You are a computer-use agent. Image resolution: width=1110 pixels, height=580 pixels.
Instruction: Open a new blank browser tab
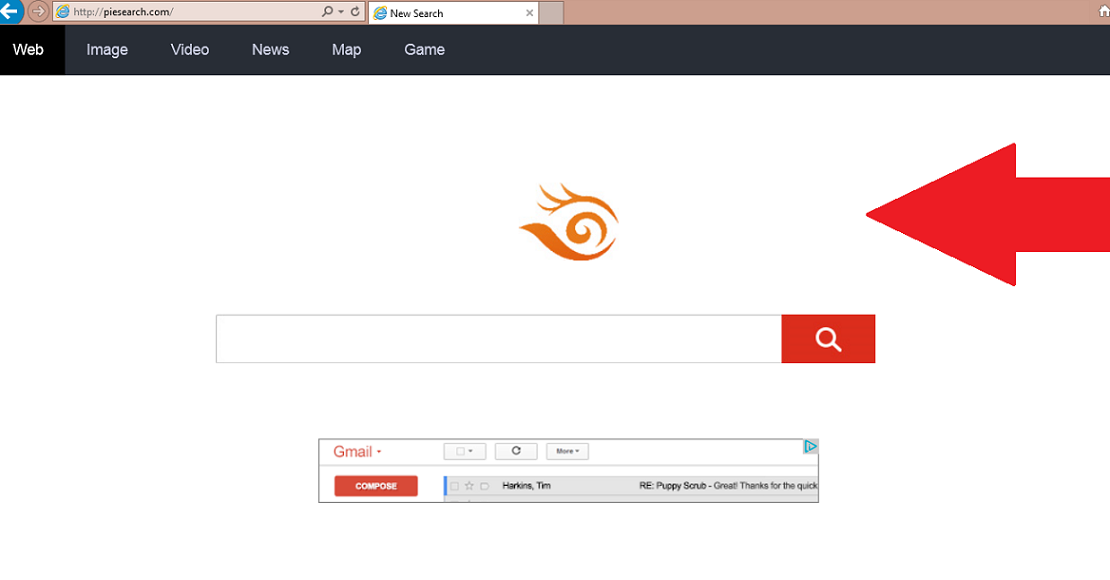pyautogui.click(x=551, y=13)
